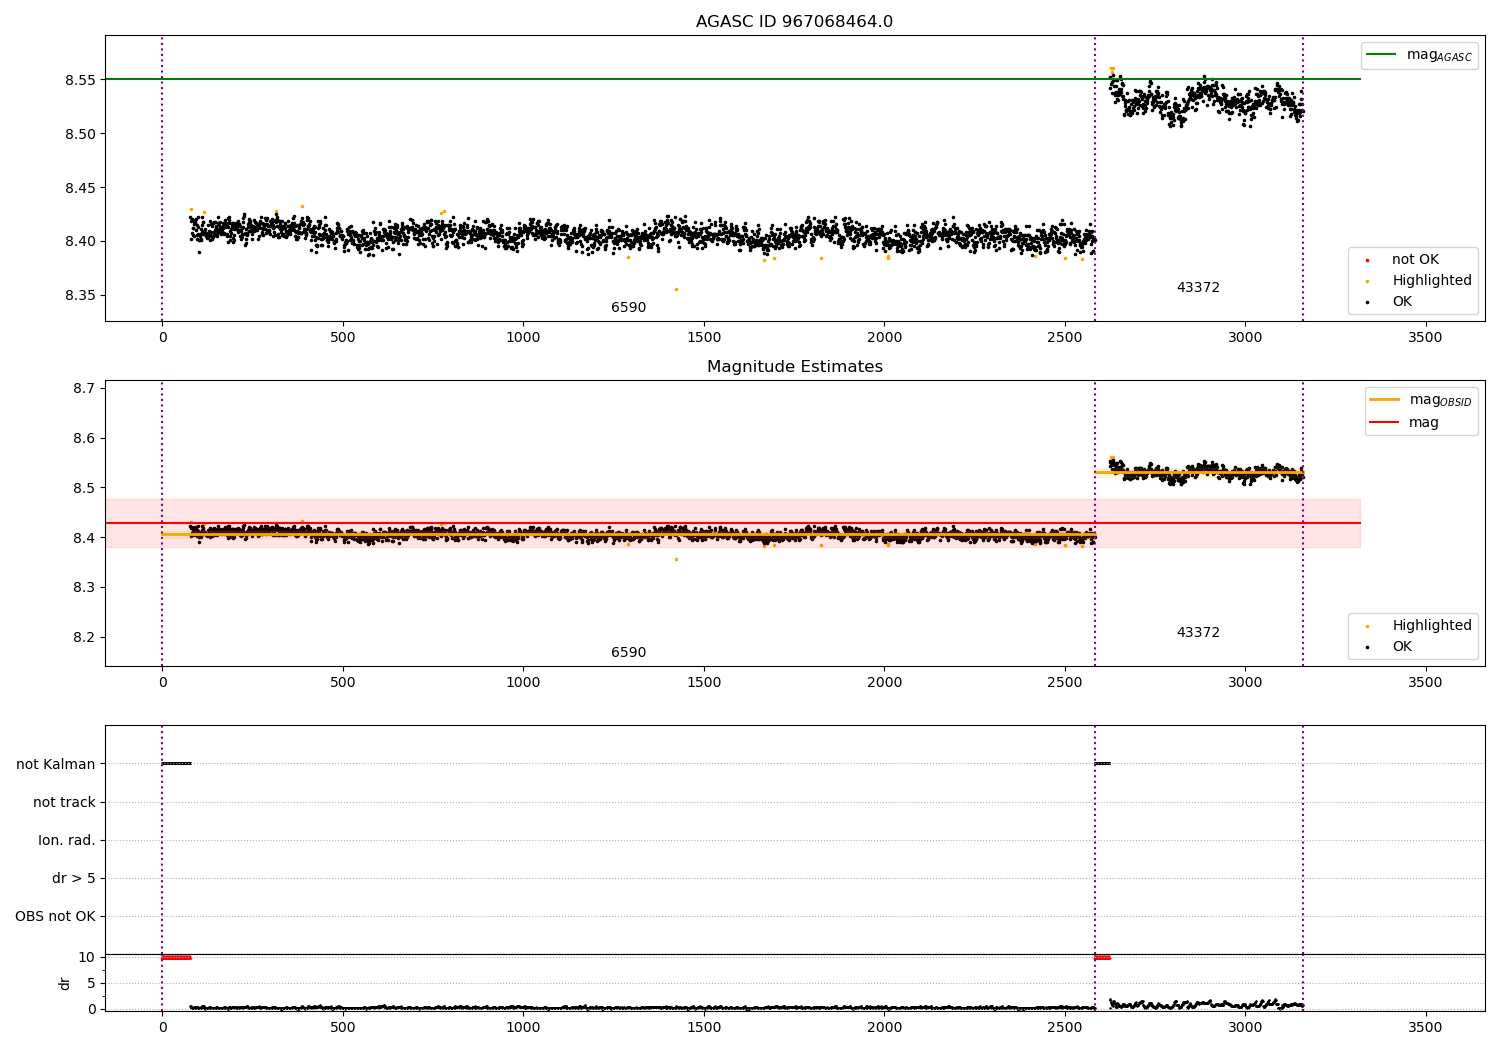Click the '6590' annotation in Magnitude Estimates plot
This screenshot has height=1050, width=1500.
[628, 653]
